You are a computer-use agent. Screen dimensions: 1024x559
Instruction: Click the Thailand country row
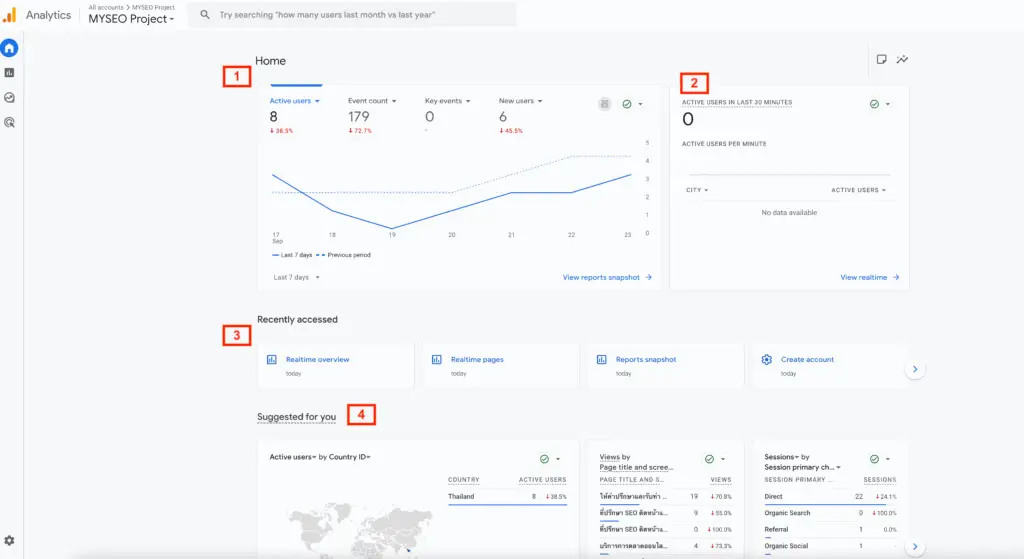pos(507,496)
